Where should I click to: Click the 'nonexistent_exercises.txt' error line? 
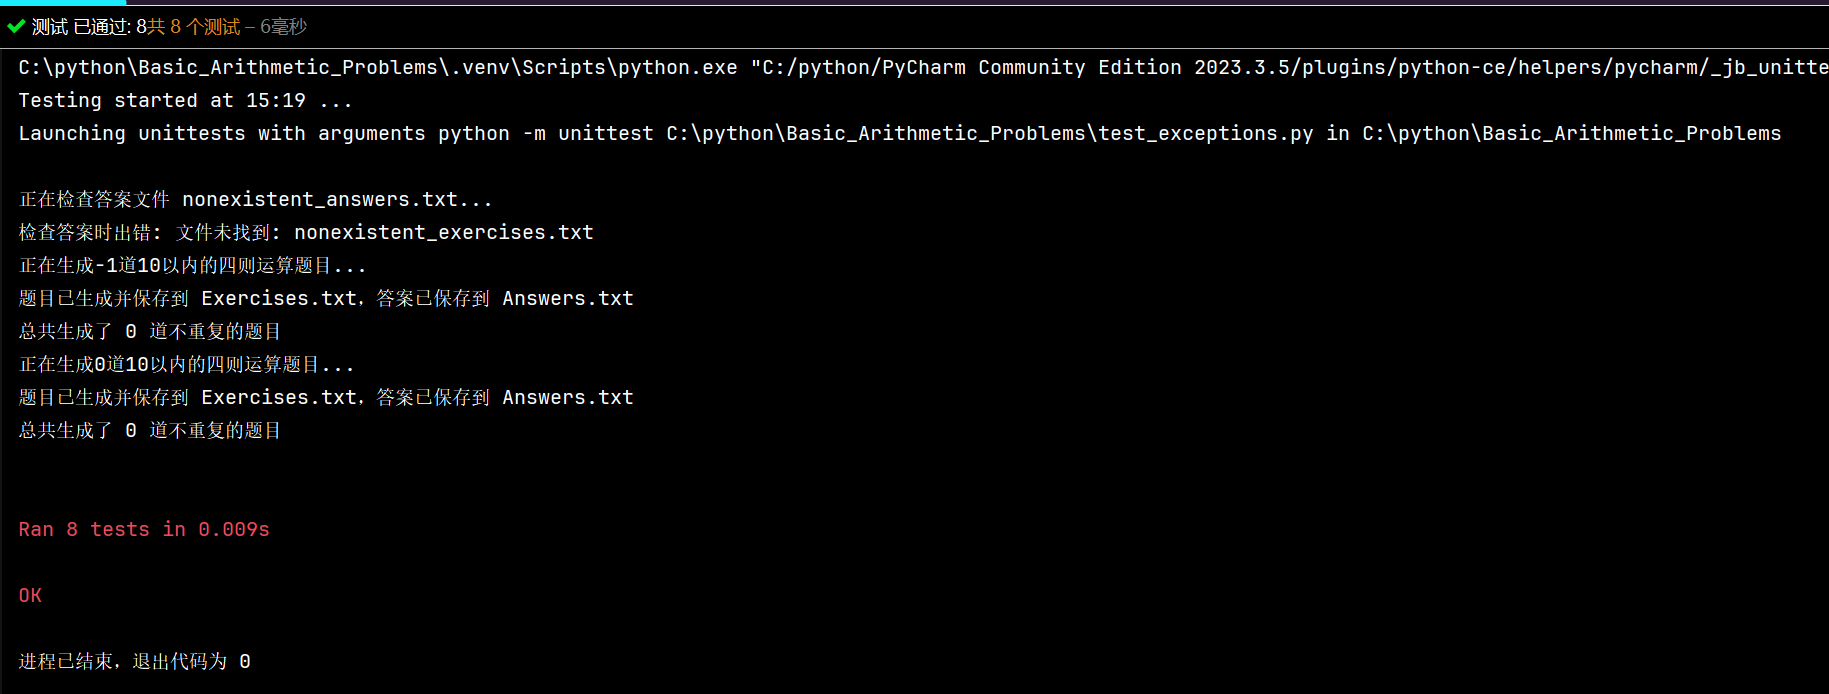306,232
